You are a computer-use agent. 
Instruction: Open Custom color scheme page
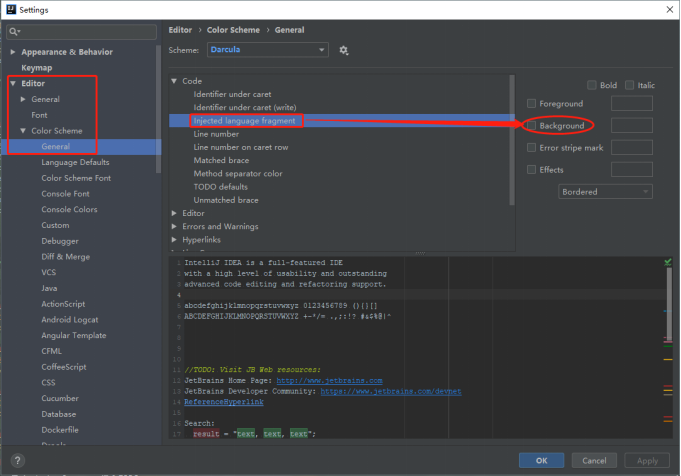[x=55, y=225]
